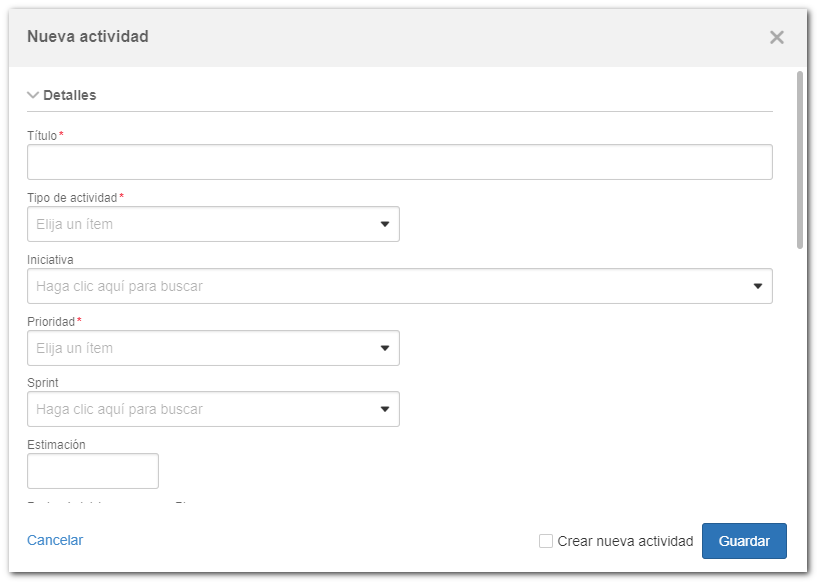Click the Nueva actividad dialog title

pyautogui.click(x=88, y=36)
